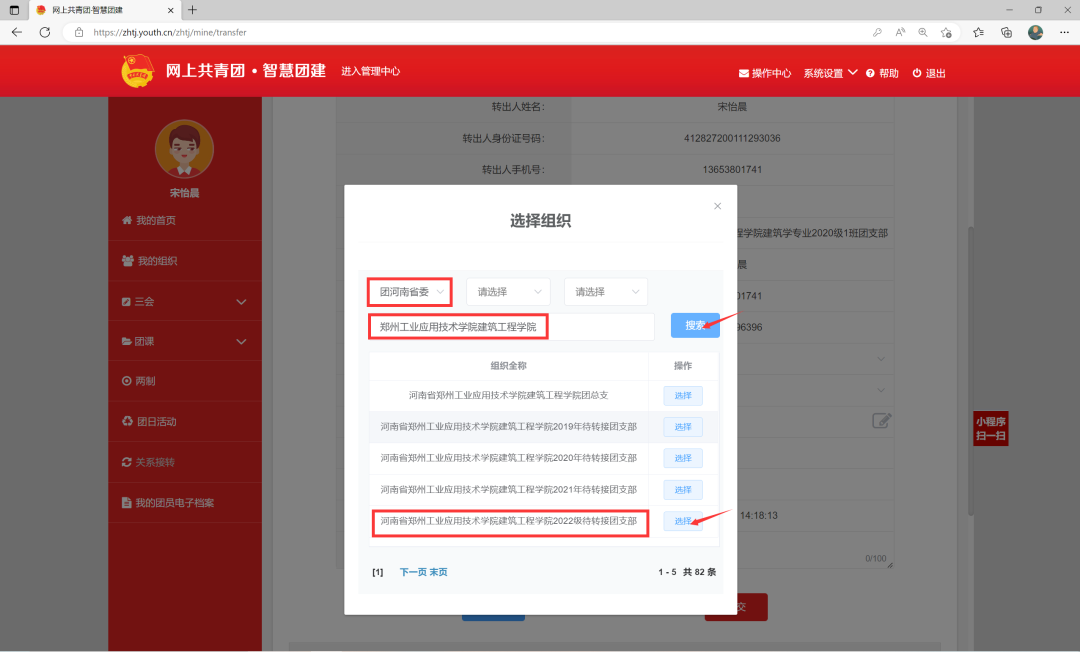Open 我的团员电子档案 in sidebar
Viewport: 1080px width, 652px height.
(174, 502)
